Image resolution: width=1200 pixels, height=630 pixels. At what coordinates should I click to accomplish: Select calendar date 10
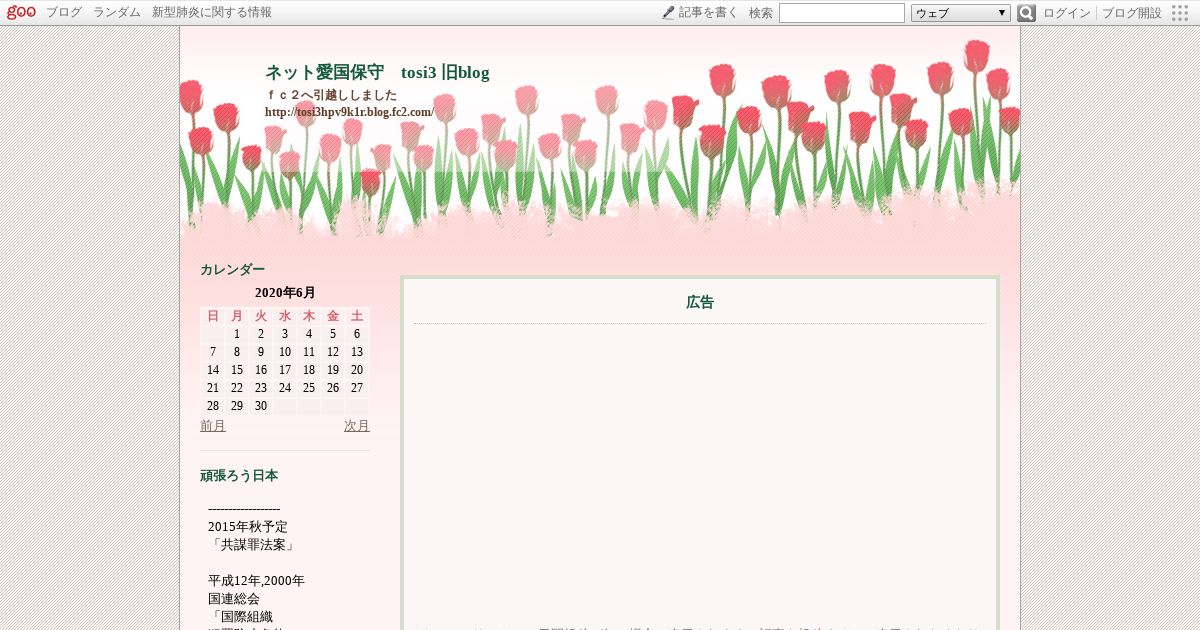tap(285, 352)
